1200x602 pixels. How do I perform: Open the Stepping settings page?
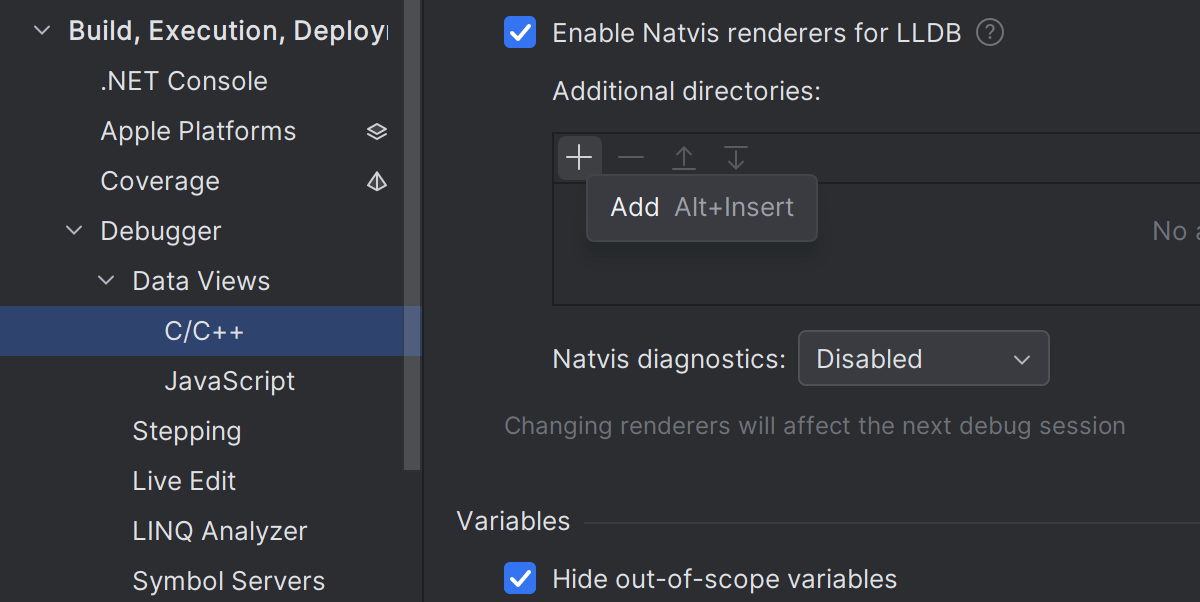coord(186,431)
